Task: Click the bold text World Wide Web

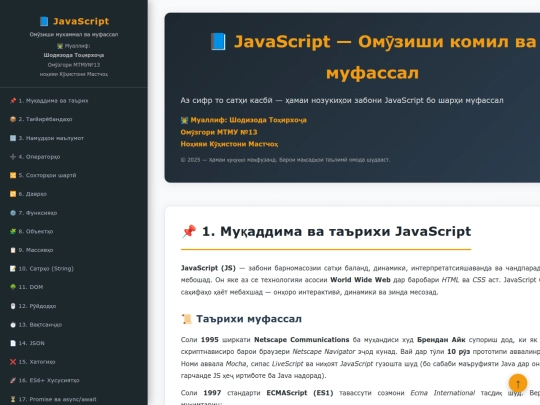Action: pos(360,280)
